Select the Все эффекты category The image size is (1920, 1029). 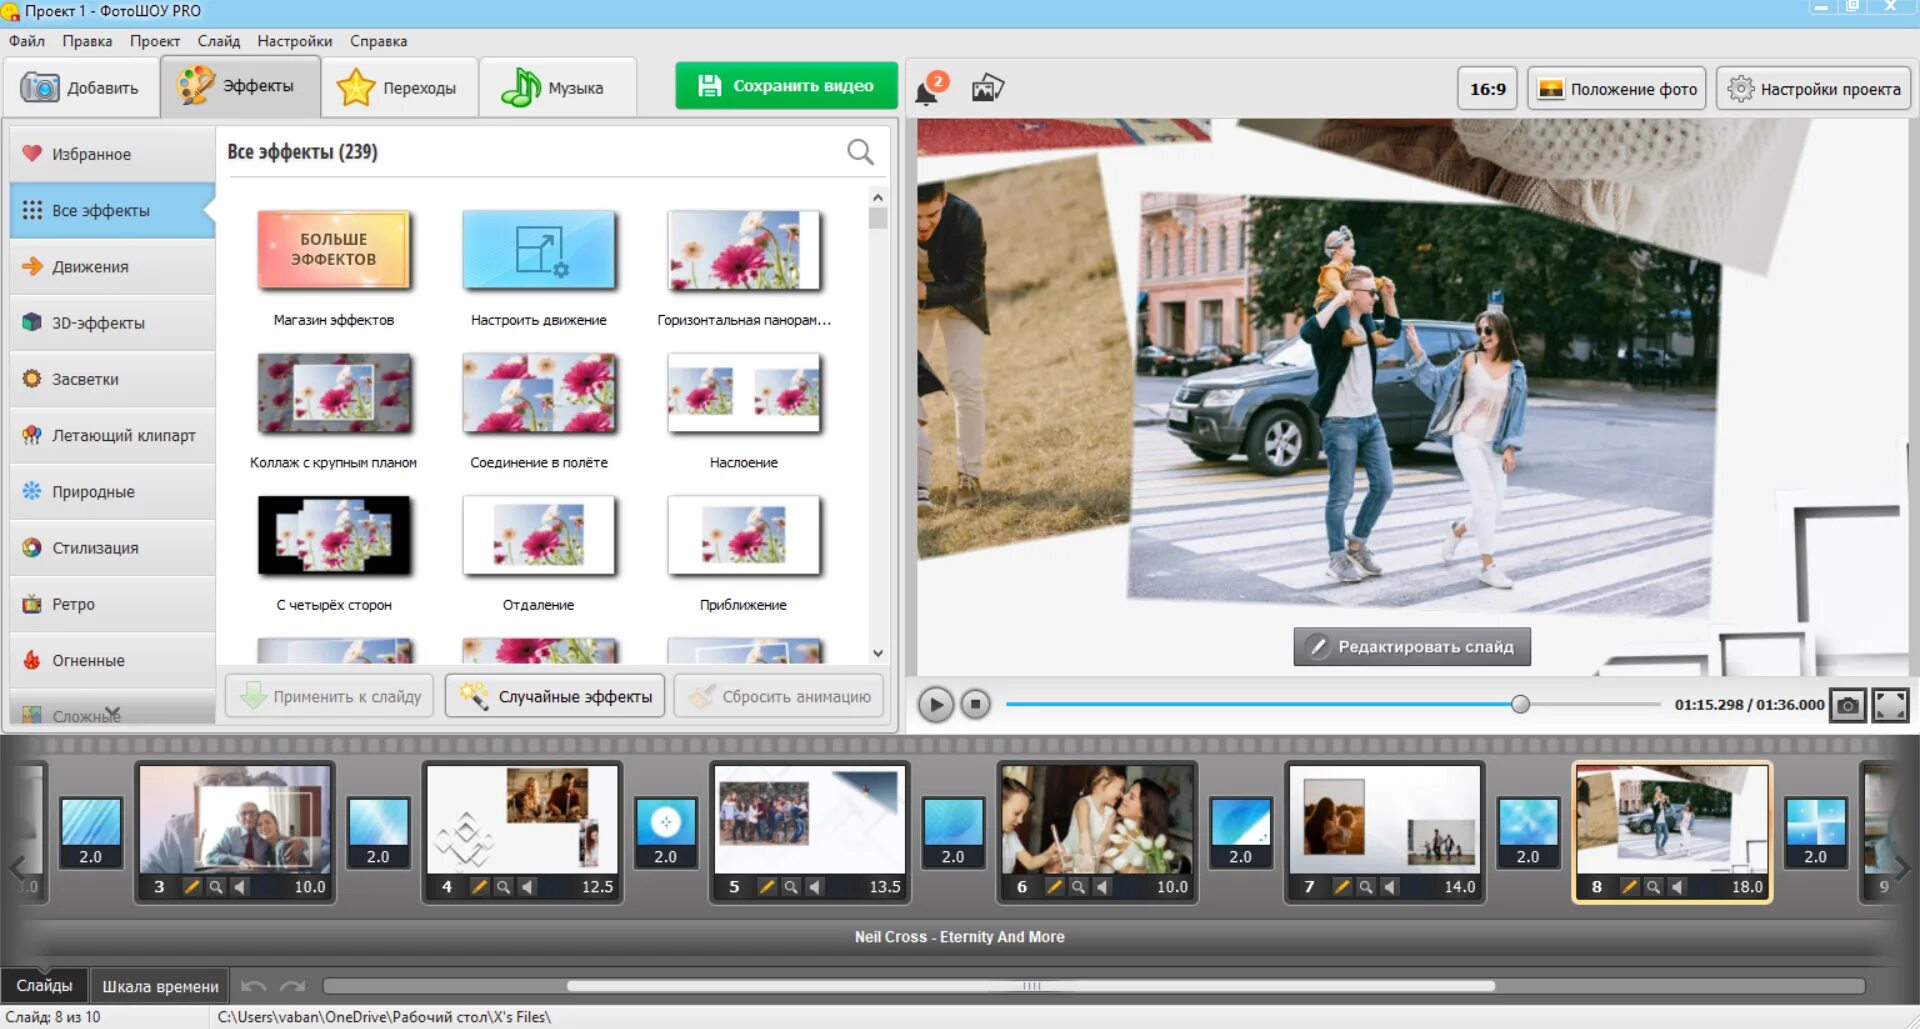coord(113,210)
